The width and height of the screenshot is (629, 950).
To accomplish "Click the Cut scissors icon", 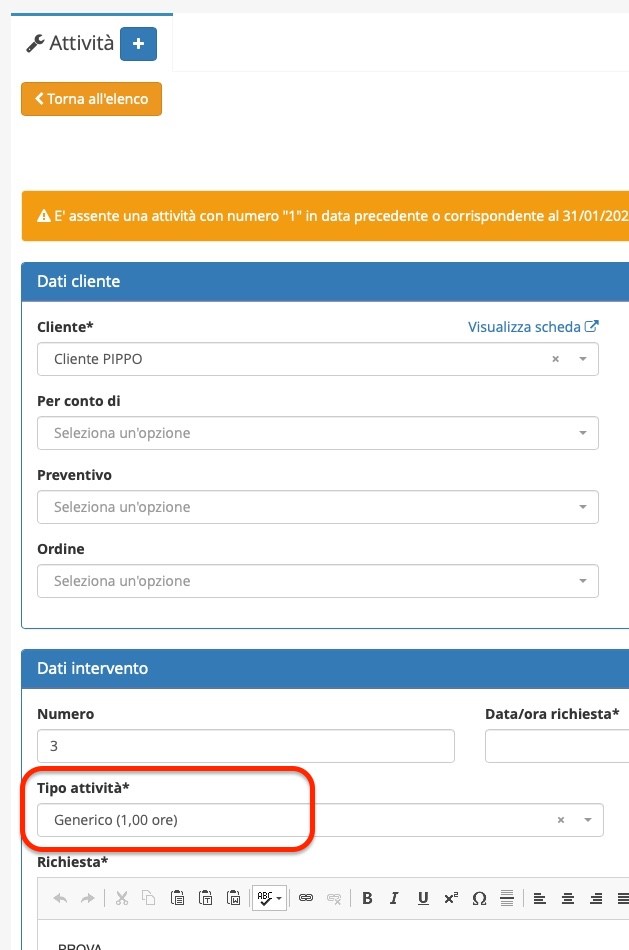I will [x=122, y=898].
